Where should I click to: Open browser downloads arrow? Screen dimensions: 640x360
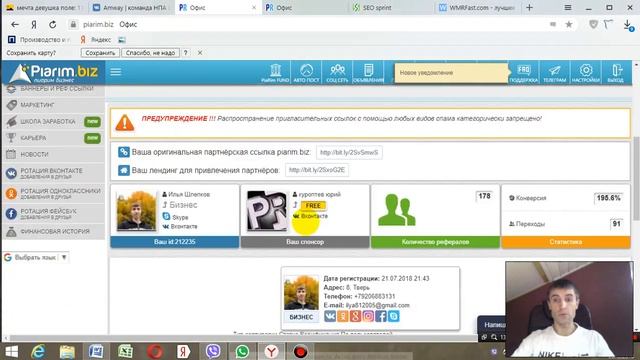(x=628, y=25)
